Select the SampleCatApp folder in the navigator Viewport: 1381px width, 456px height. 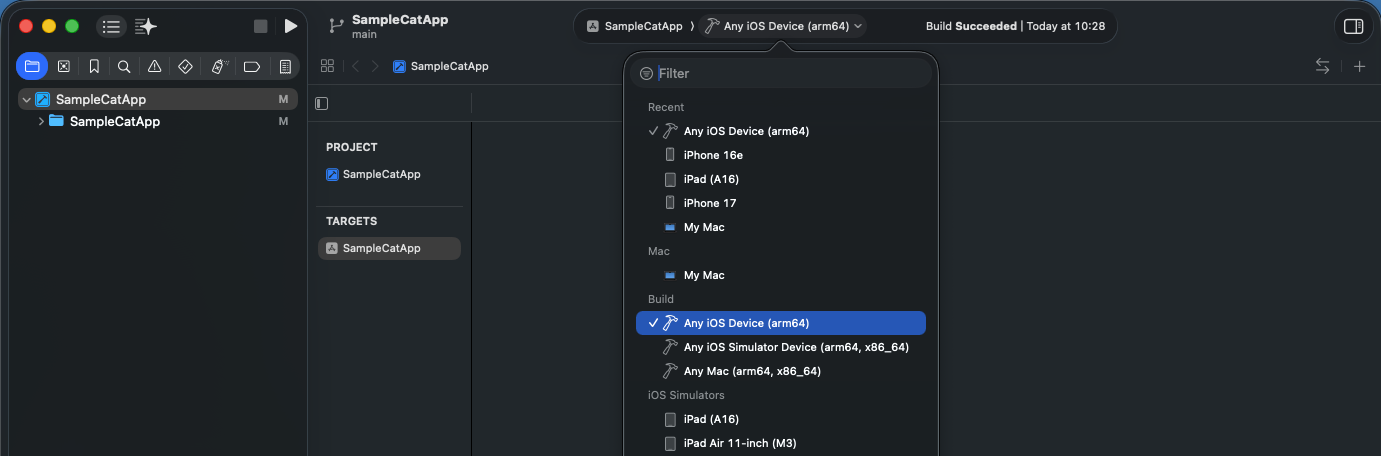[115, 121]
